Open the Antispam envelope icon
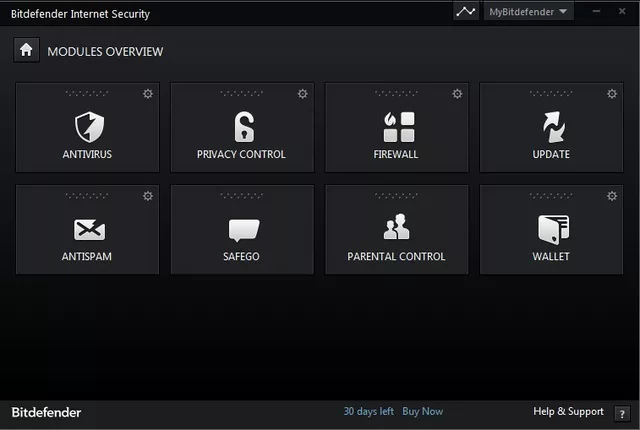This screenshot has height=430, width=640. click(x=89, y=229)
